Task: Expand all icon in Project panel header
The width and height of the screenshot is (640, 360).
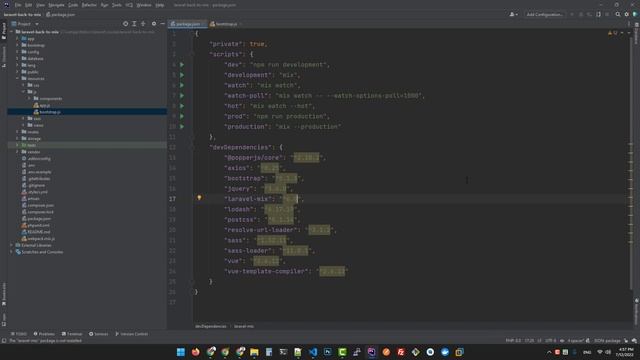Action: 134,24
